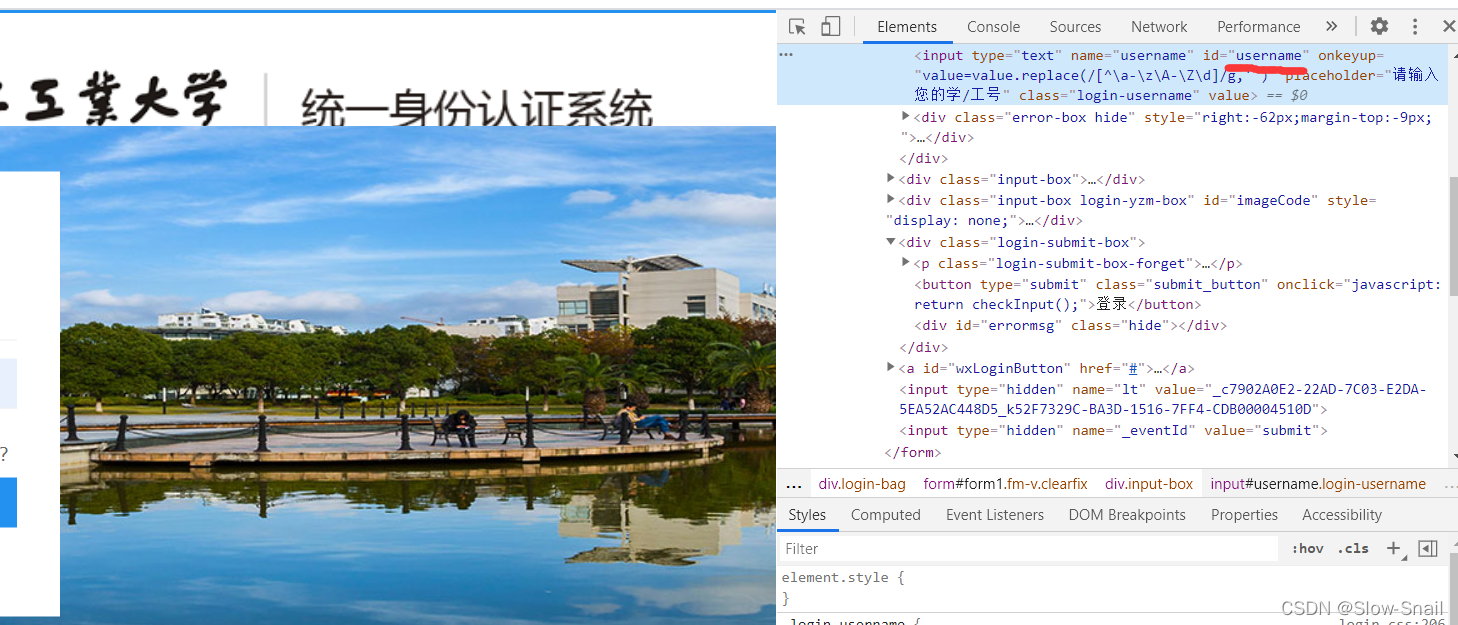Click the breadcrumb left ellipsis
This screenshot has height=625, width=1458.
click(794, 485)
